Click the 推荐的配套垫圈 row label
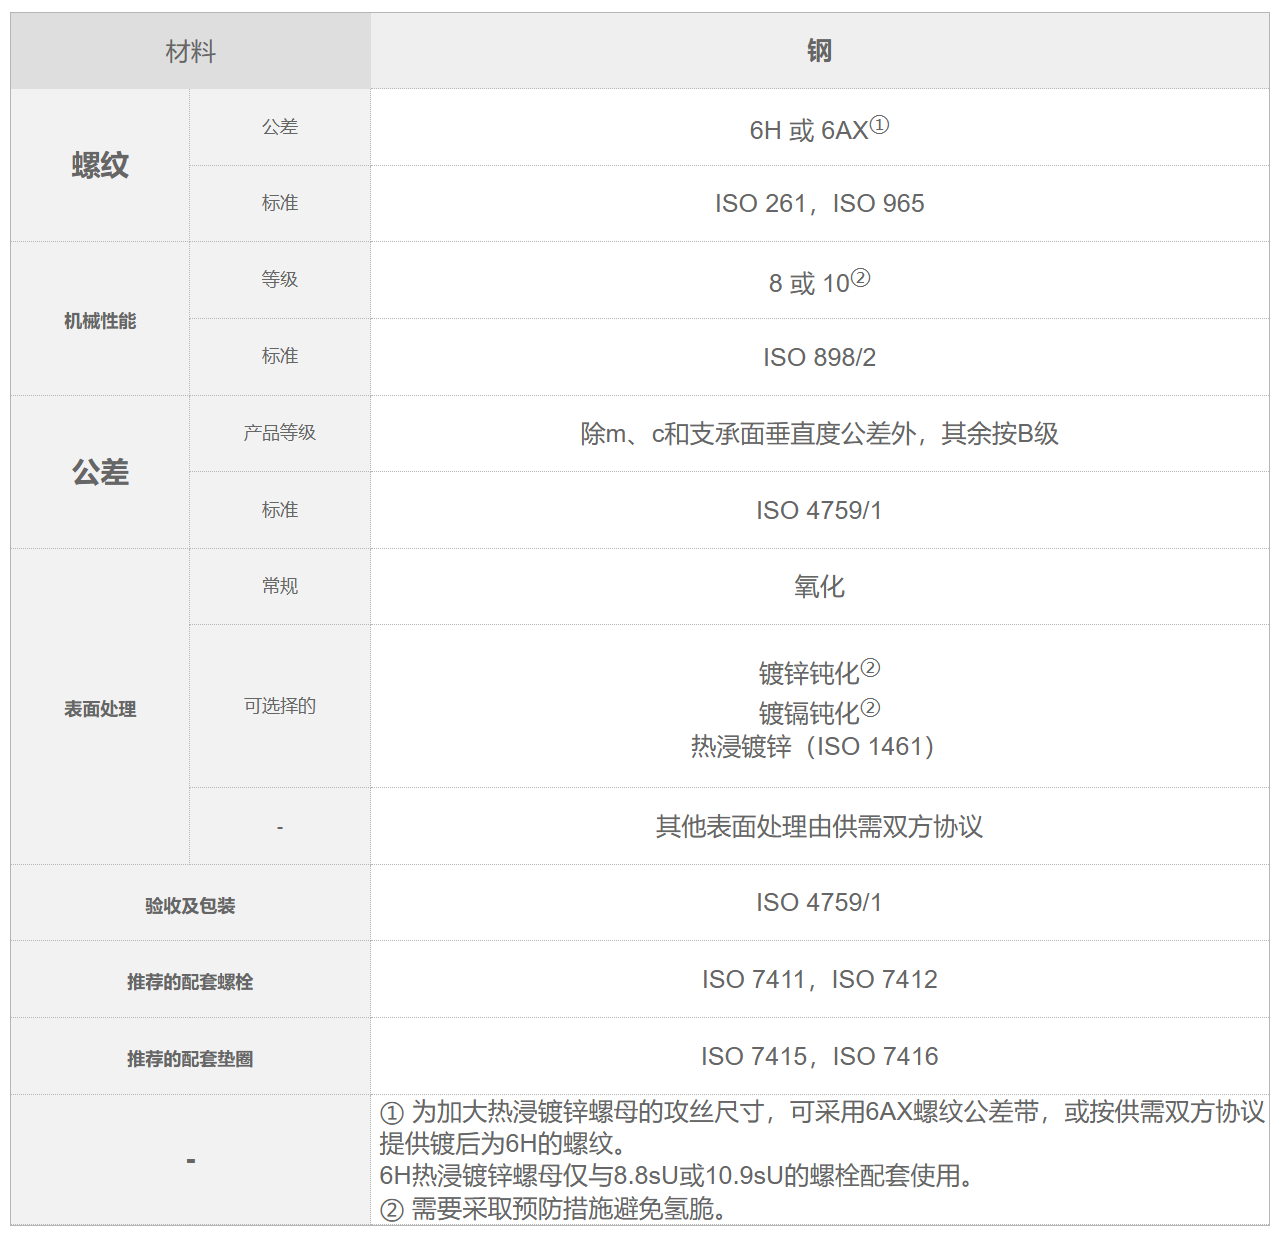 pyautogui.click(x=190, y=1058)
